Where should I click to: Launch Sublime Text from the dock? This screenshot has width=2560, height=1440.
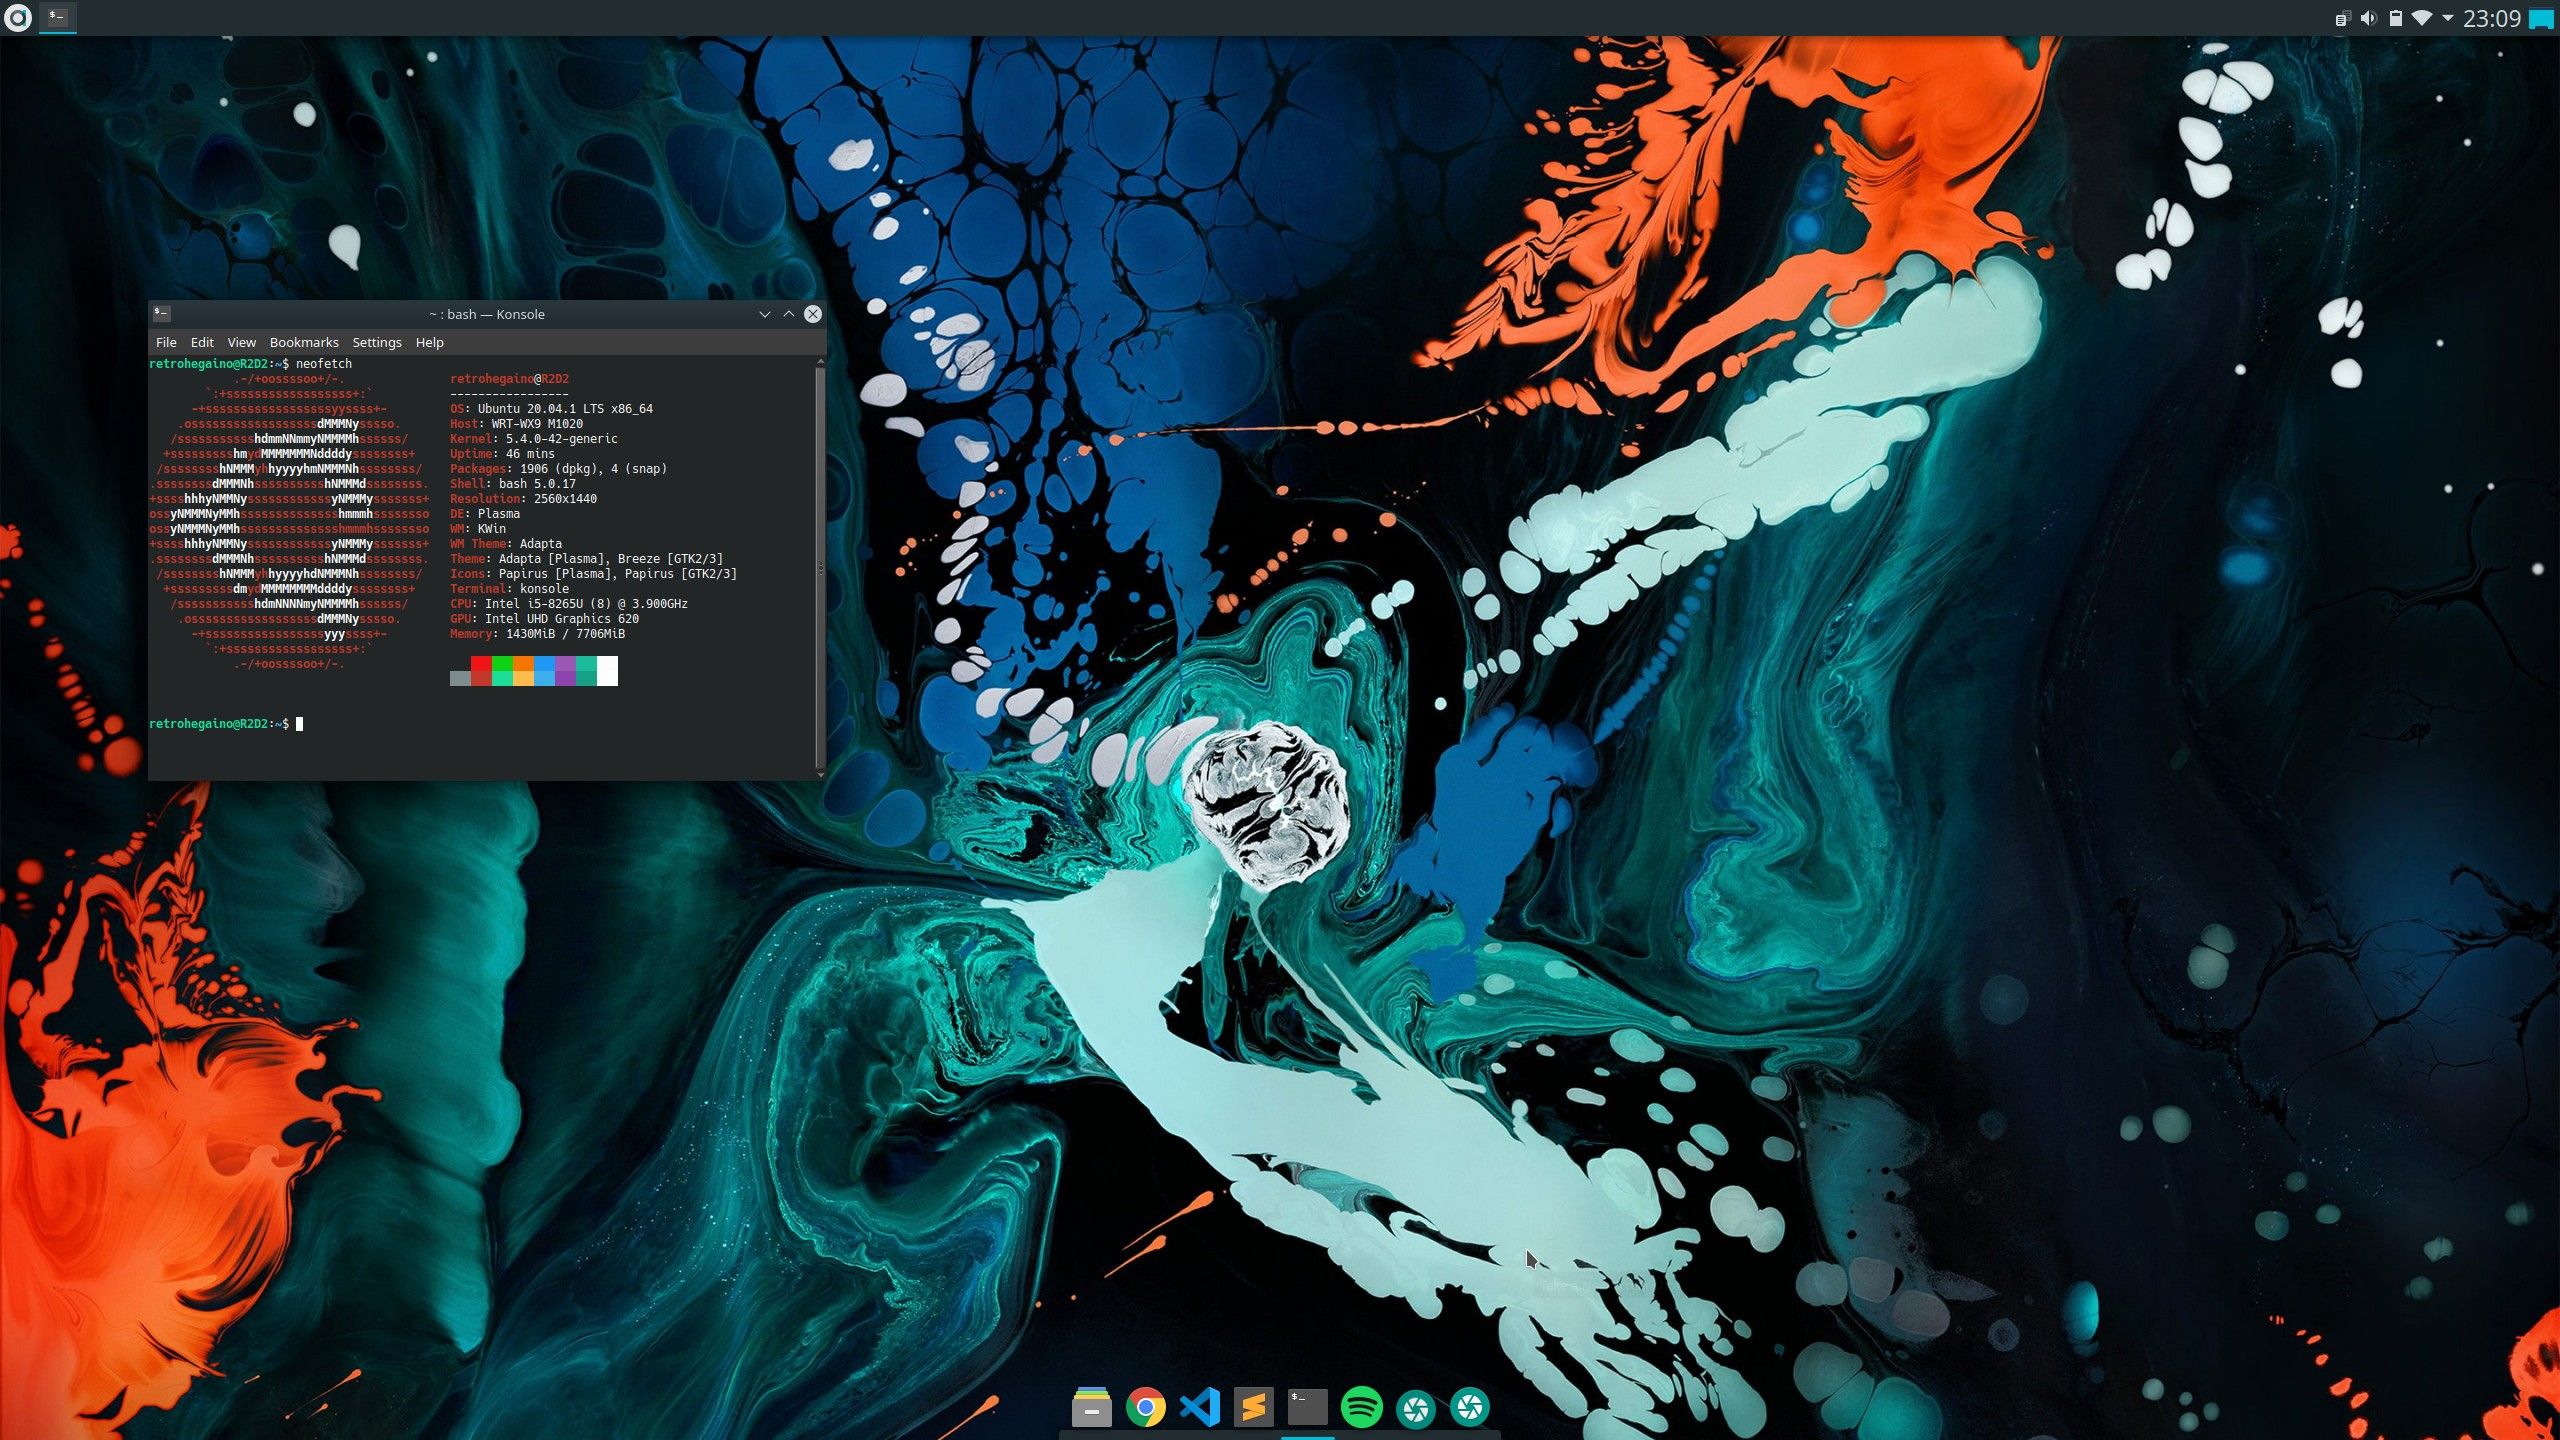coord(1254,1407)
